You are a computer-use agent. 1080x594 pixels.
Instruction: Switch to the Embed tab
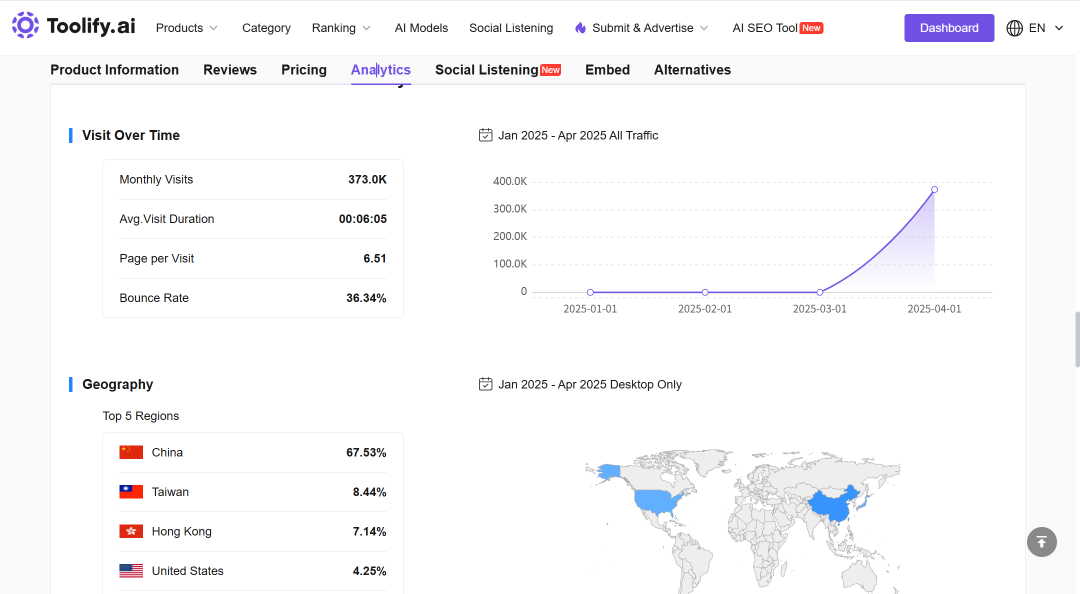point(608,70)
